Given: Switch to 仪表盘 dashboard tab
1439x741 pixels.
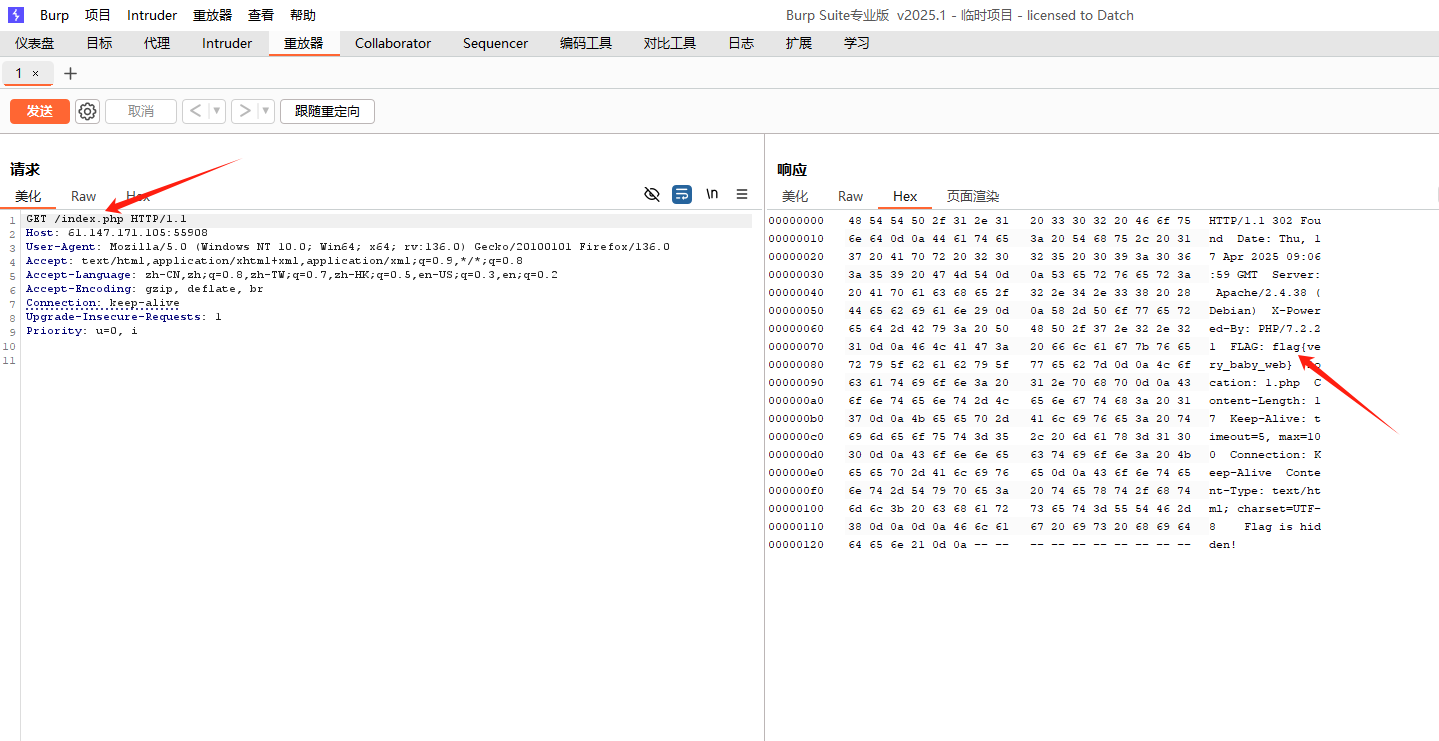Looking at the screenshot, I should coord(35,43).
